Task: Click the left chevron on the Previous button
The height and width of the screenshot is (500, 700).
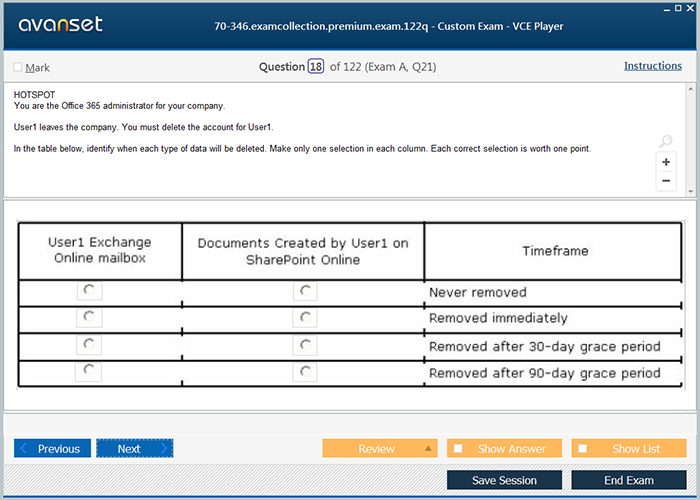Action: [24, 448]
